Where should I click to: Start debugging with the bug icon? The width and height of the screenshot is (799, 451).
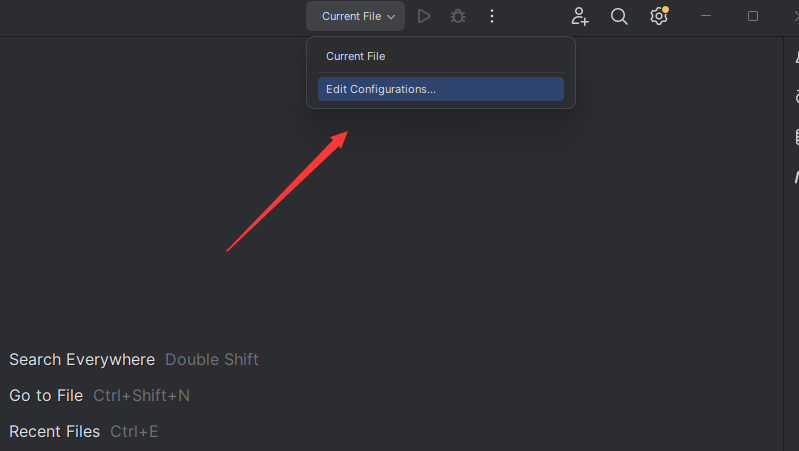coord(458,16)
